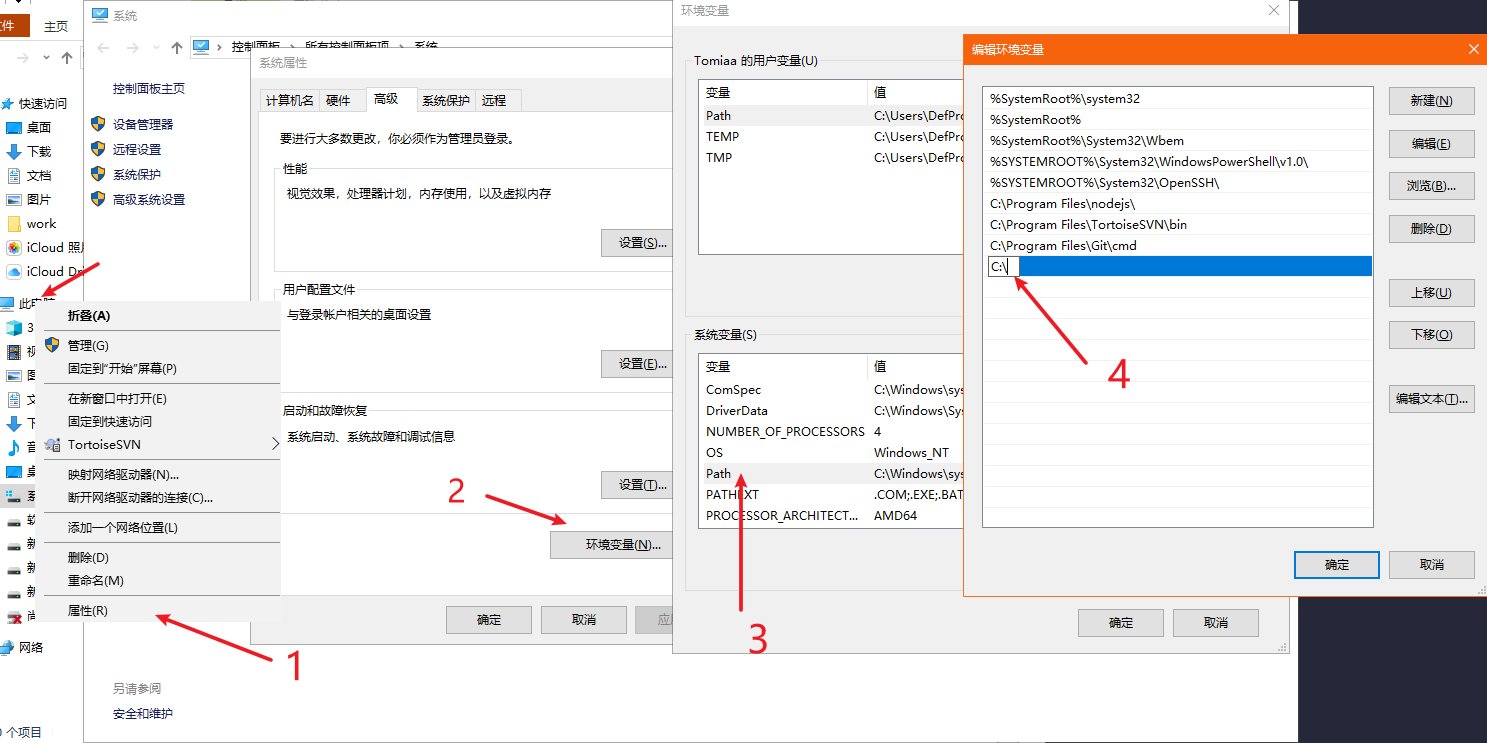Click the iCloud Drive icon in sidebar

14,272
